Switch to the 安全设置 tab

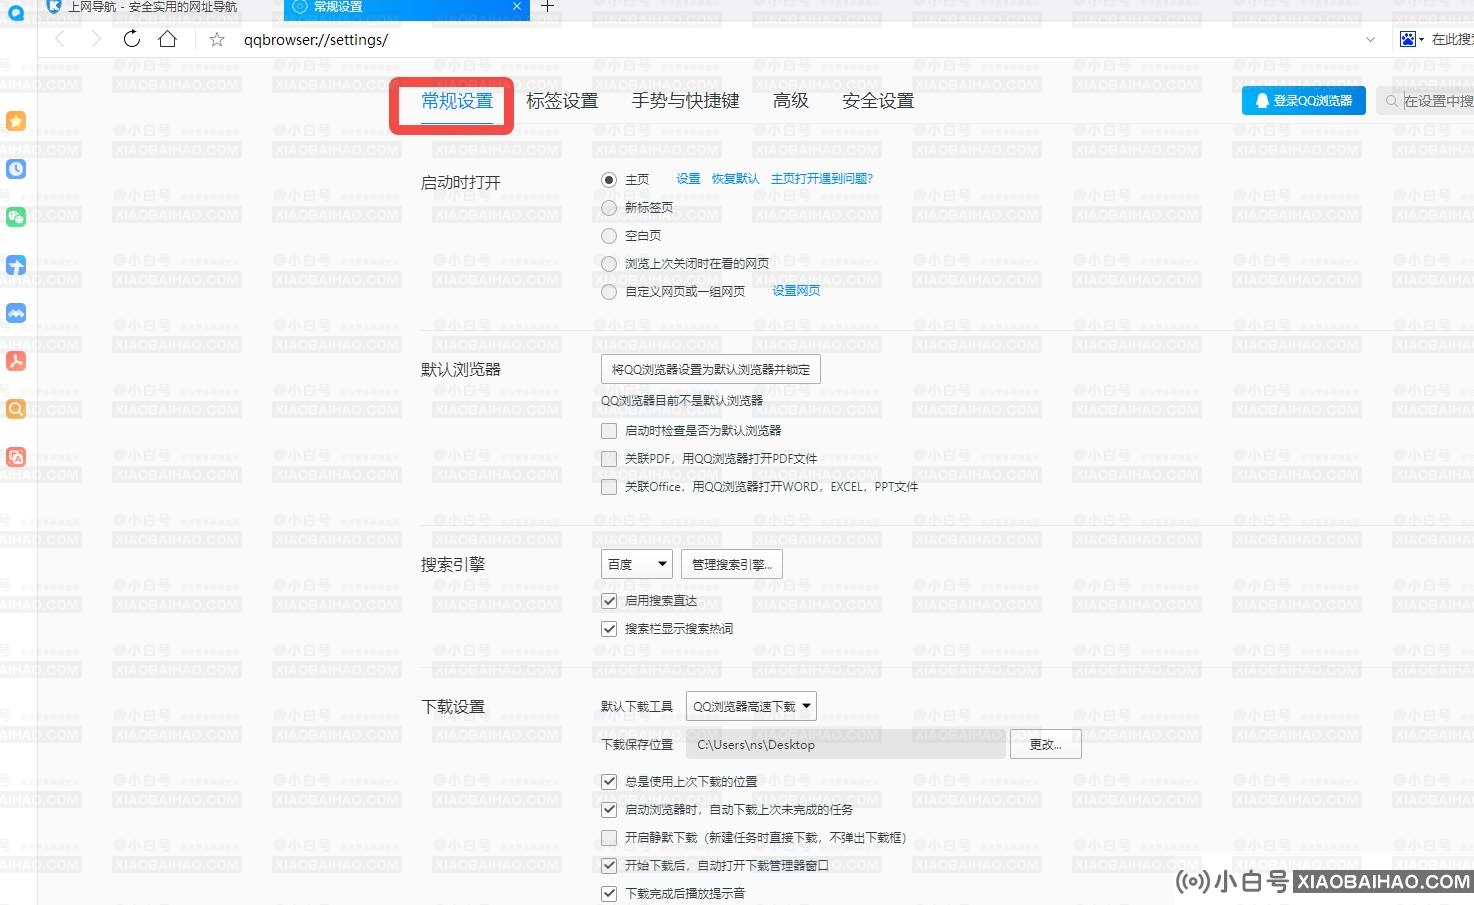point(878,101)
